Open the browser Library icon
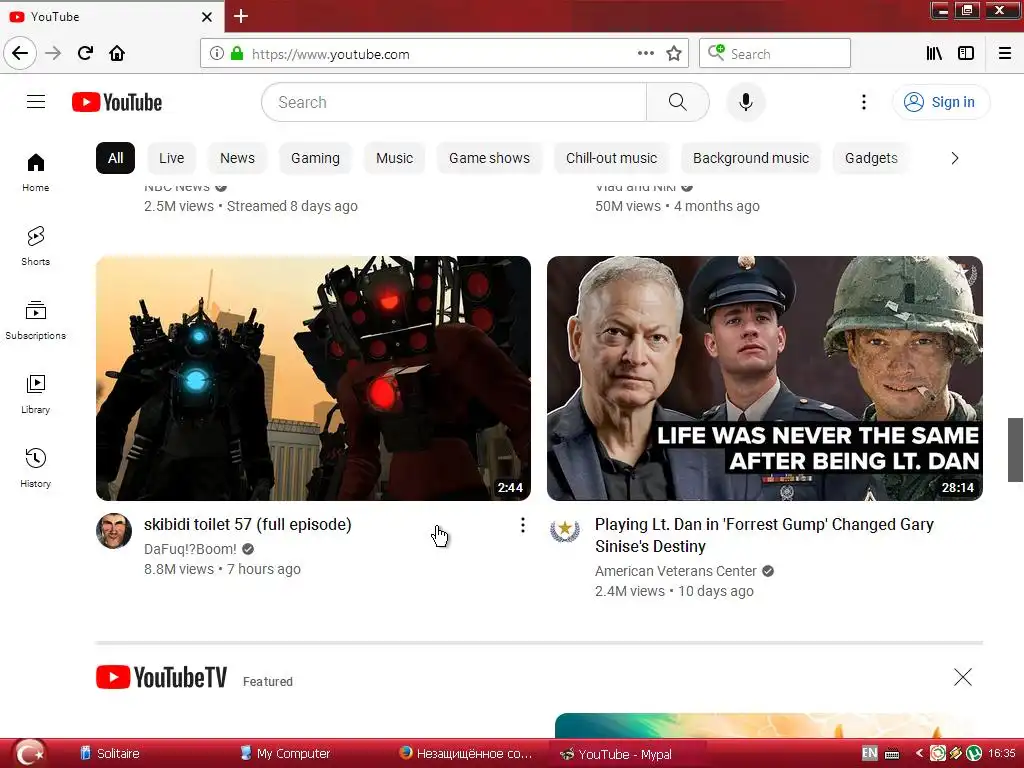 tap(935, 54)
